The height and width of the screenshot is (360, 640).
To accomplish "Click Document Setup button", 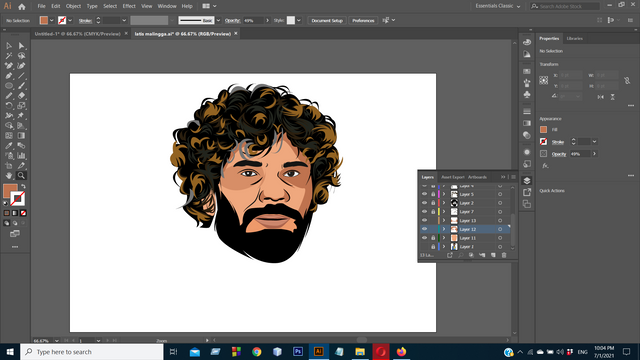I will coord(327,20).
